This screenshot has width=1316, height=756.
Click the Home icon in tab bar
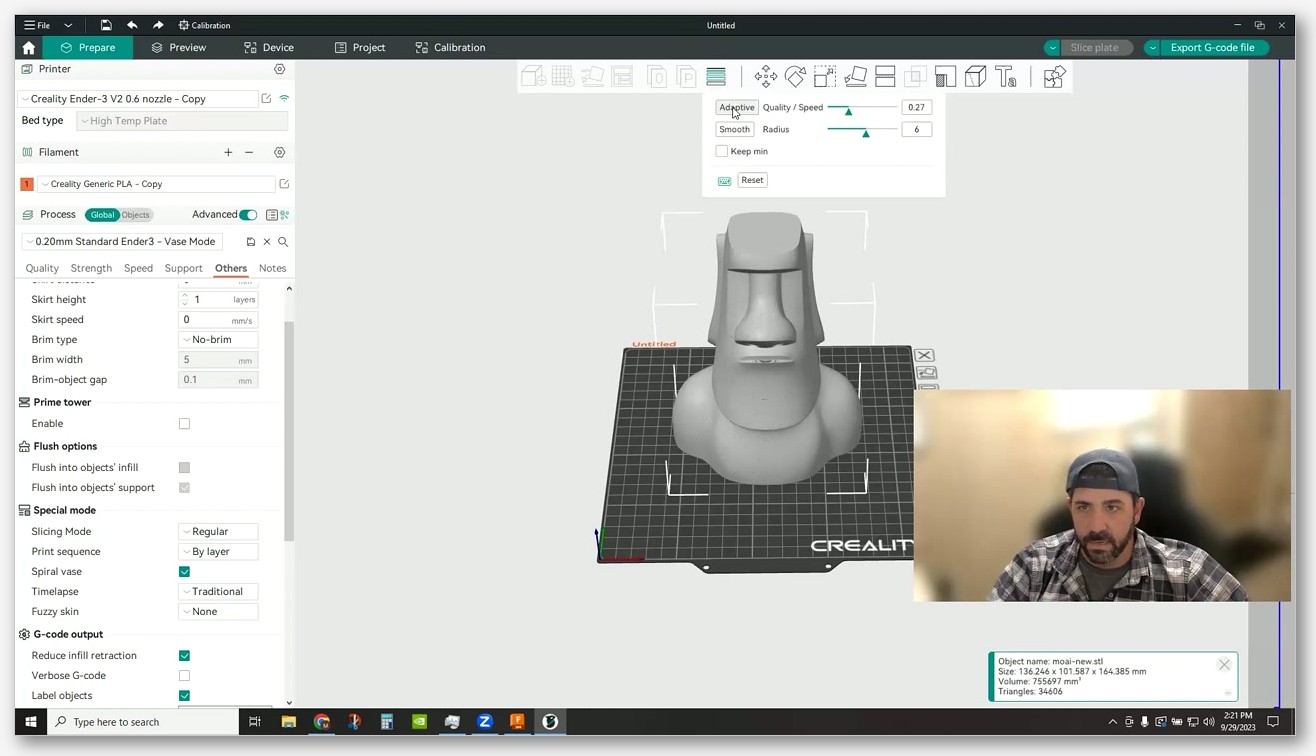29,47
